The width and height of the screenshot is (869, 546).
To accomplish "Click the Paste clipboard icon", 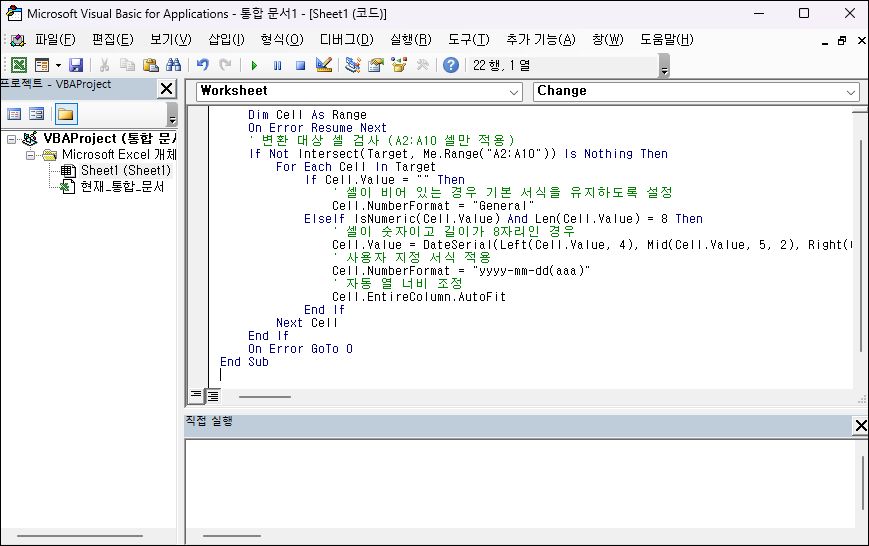I will click(x=151, y=65).
